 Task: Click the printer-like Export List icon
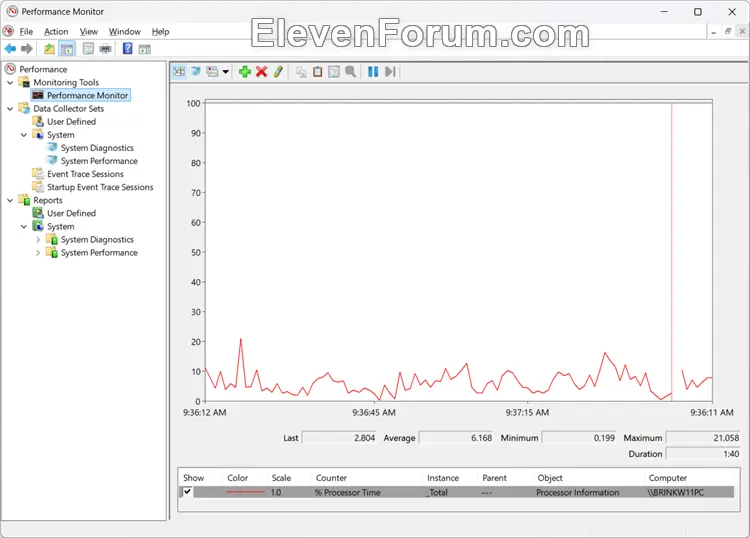point(105,48)
